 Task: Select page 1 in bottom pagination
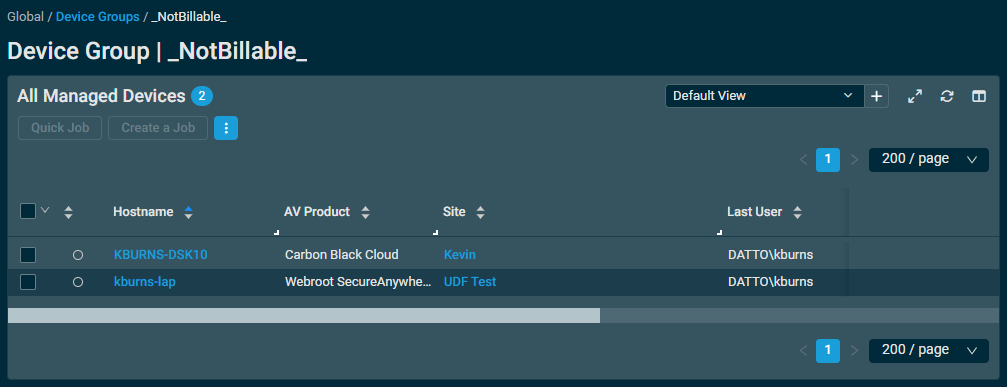tap(828, 350)
